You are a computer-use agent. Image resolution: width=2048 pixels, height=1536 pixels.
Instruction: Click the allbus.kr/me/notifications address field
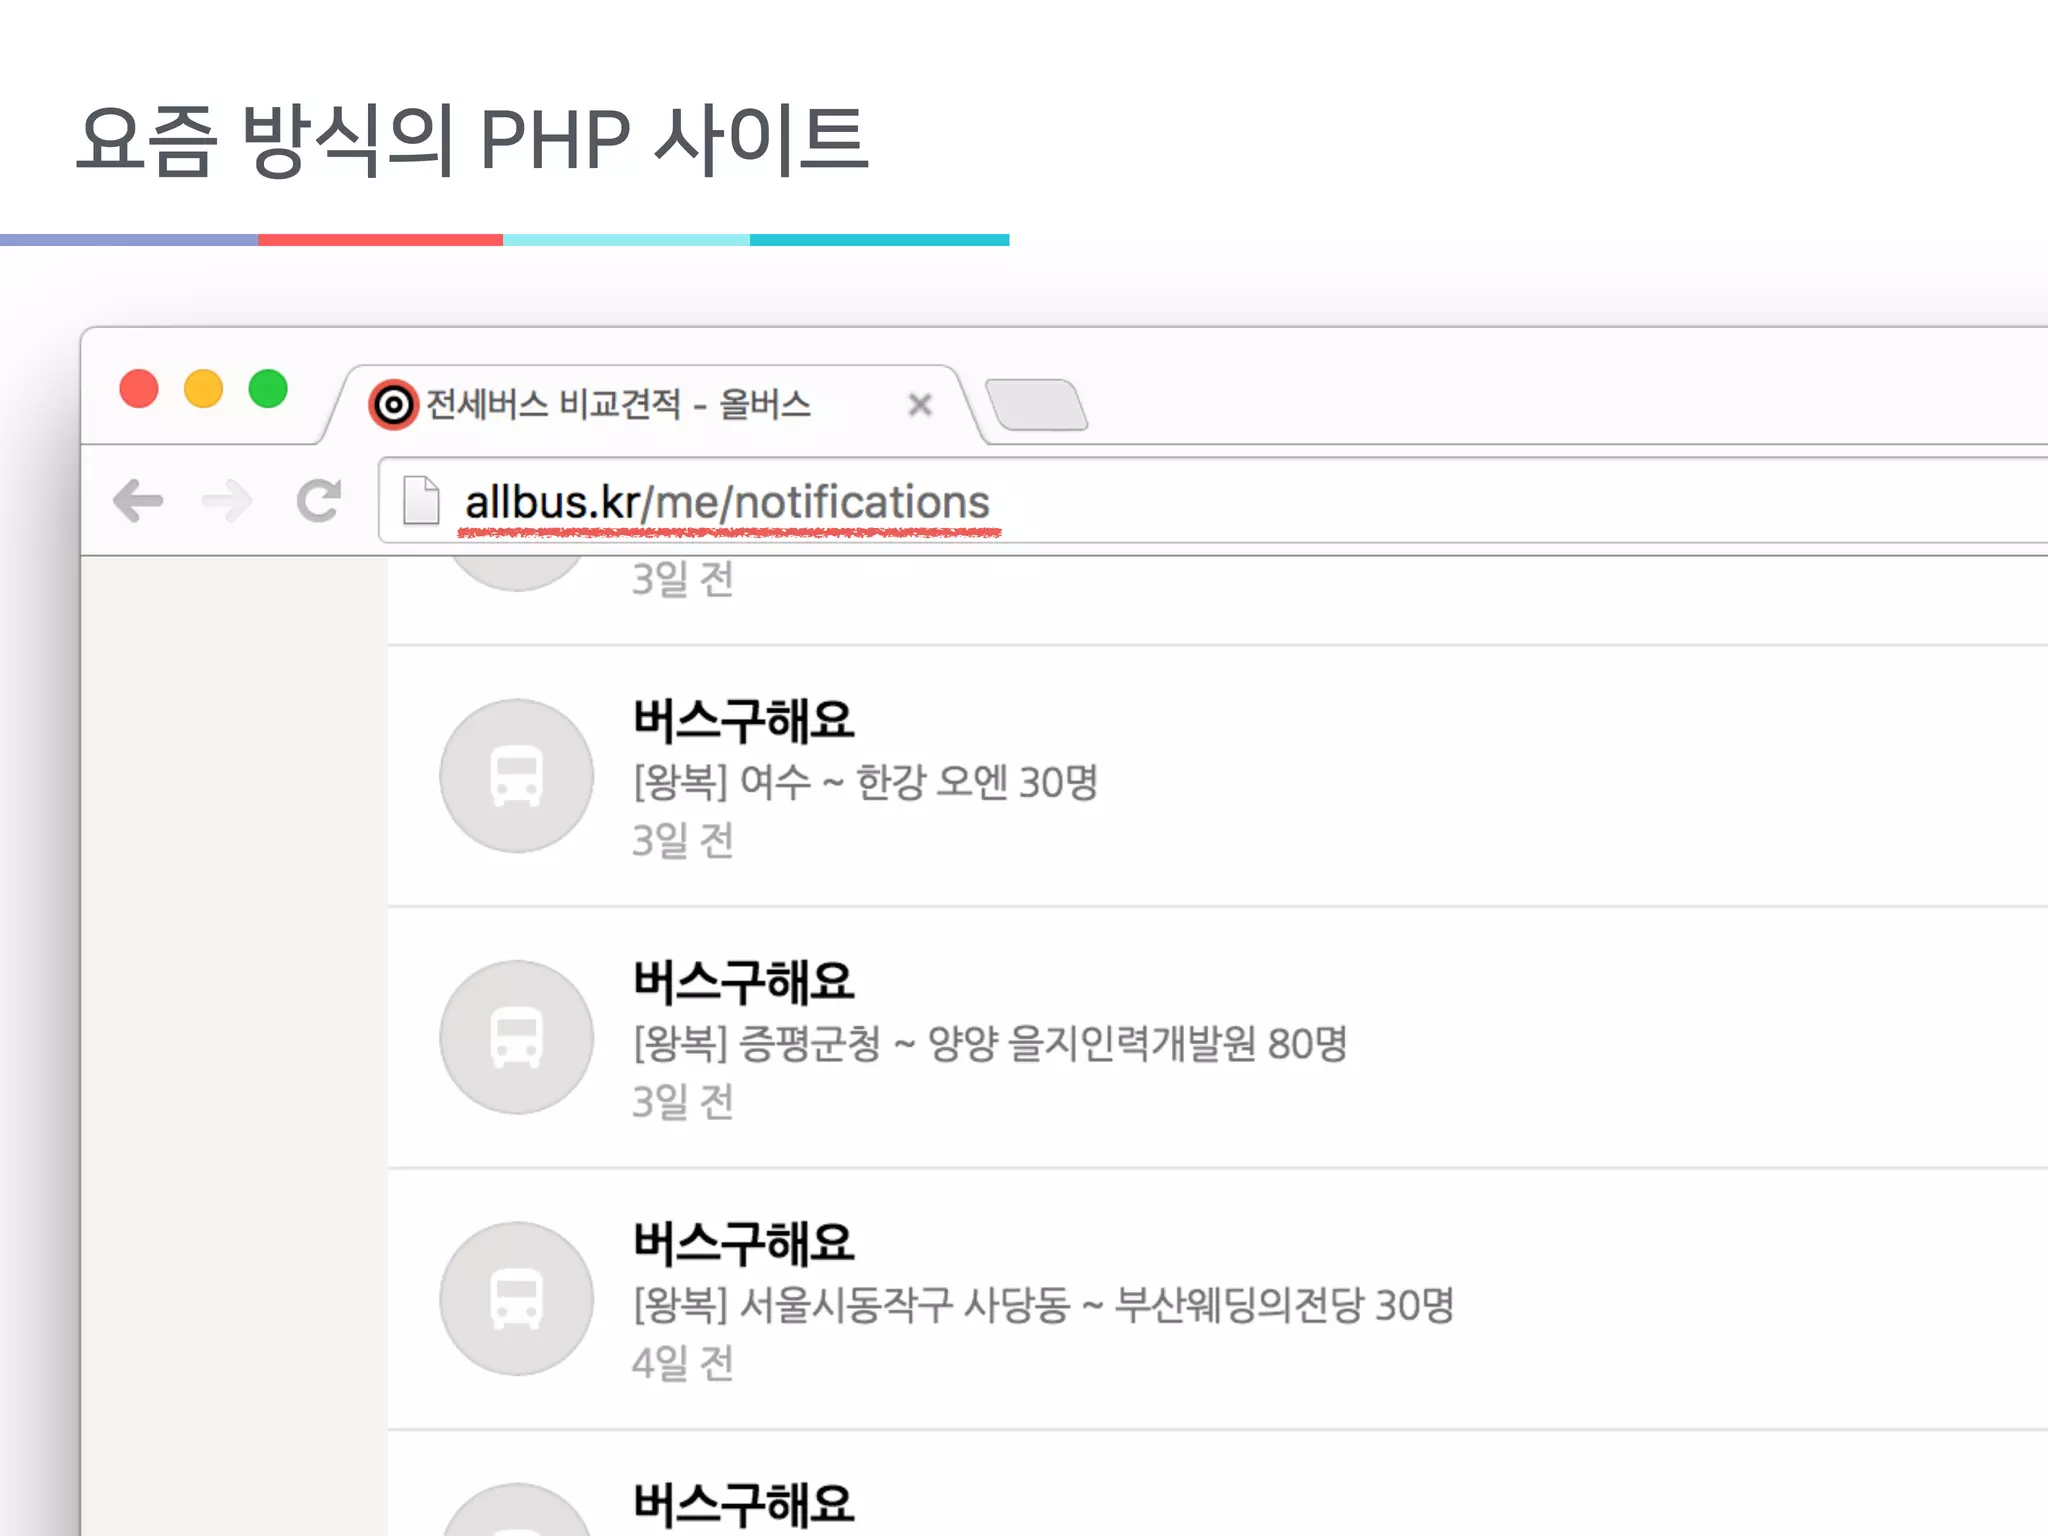(1213, 501)
